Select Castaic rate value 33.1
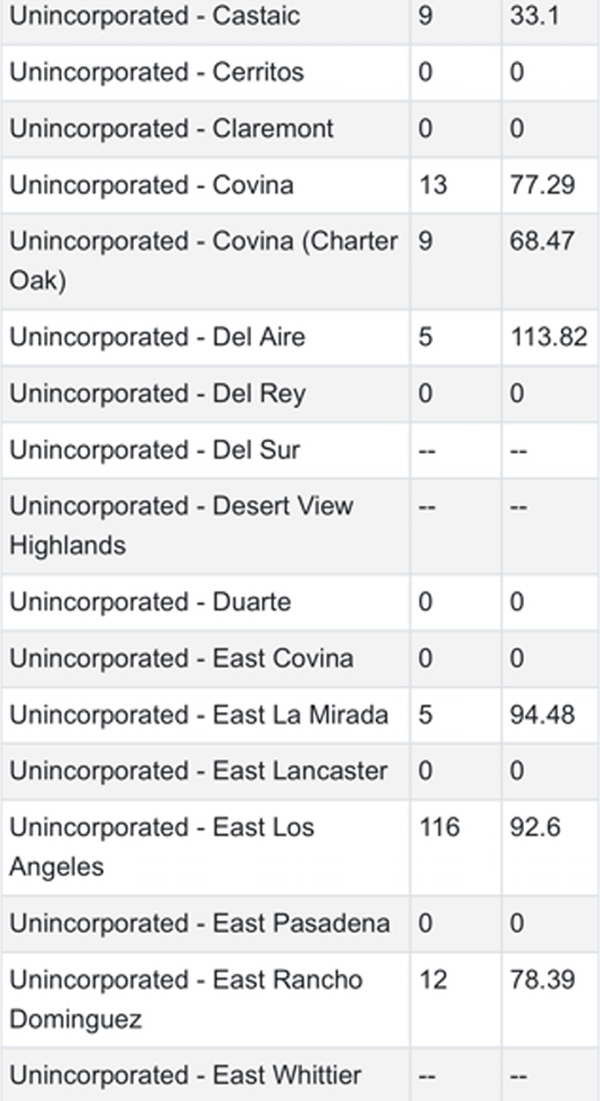Viewport: 600px width, 1101px height. pos(535,15)
